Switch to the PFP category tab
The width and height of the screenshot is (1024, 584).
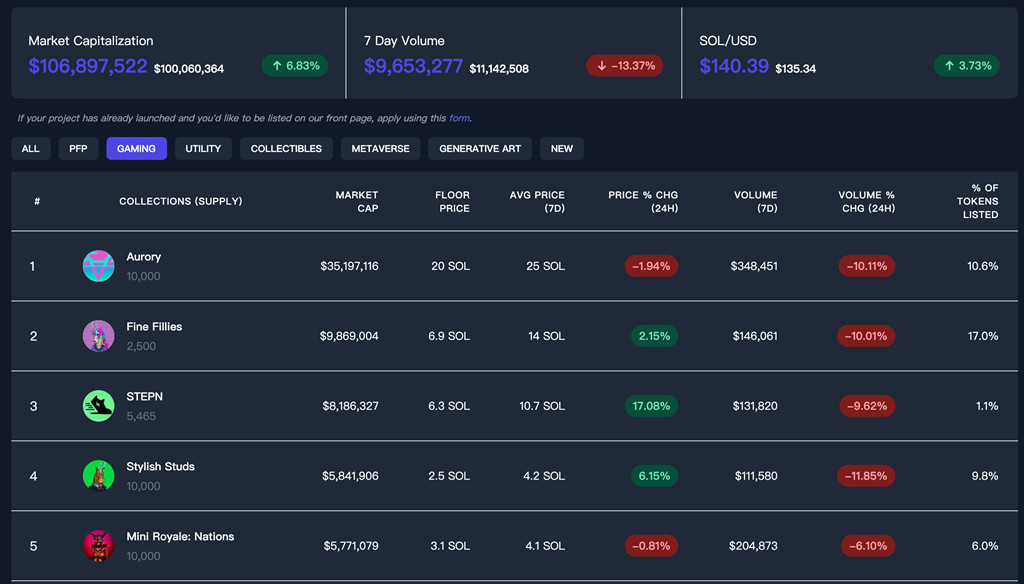pyautogui.click(x=78, y=148)
